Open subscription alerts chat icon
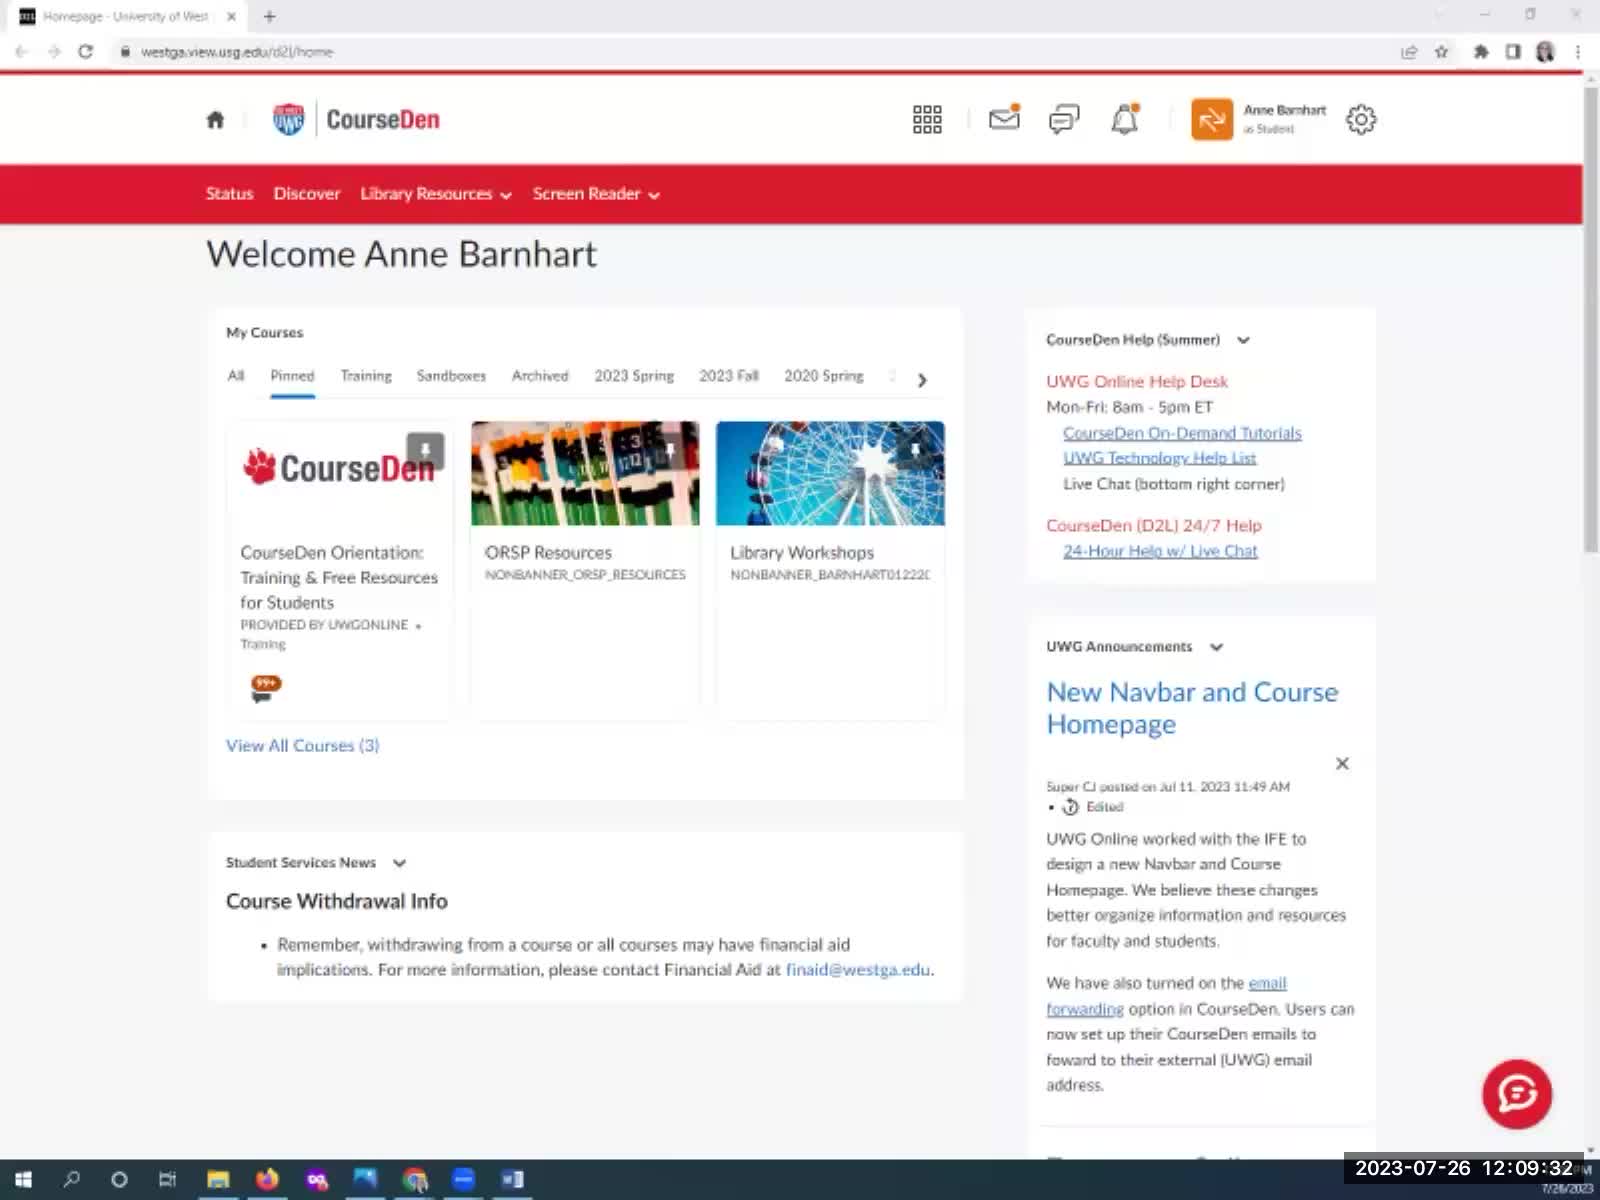The width and height of the screenshot is (1600, 1200). tap(1064, 120)
